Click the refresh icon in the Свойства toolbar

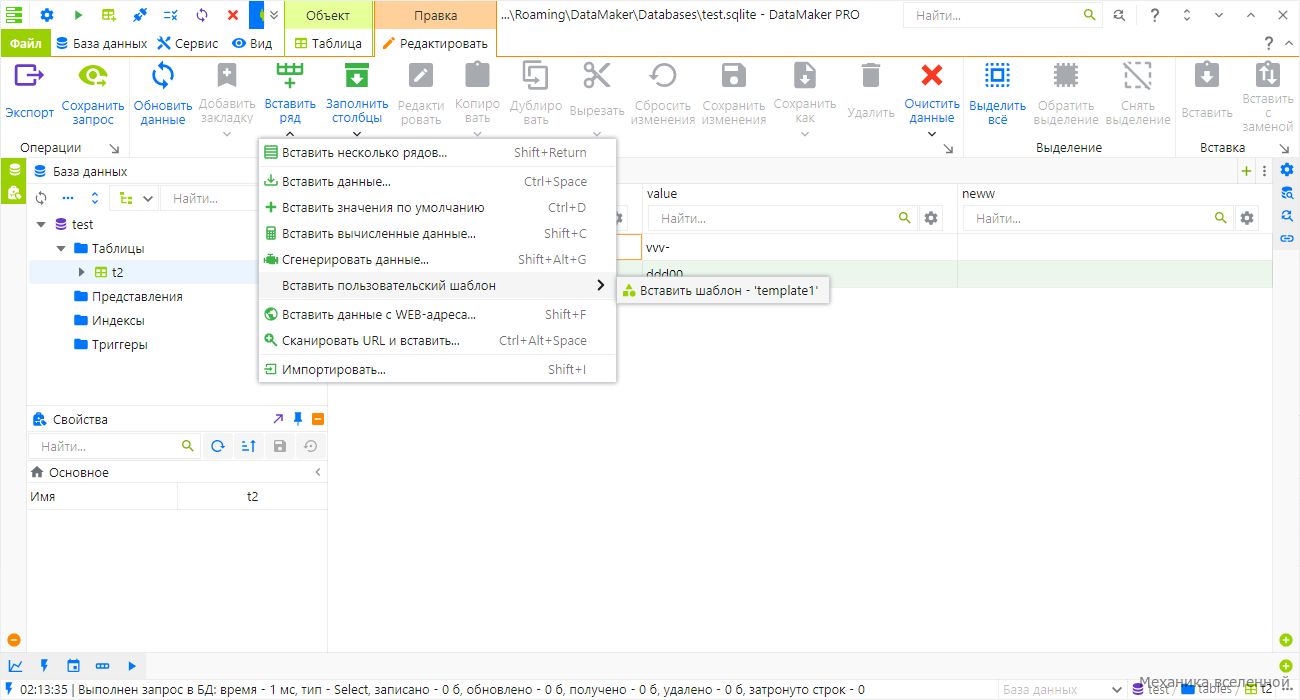coord(217,447)
